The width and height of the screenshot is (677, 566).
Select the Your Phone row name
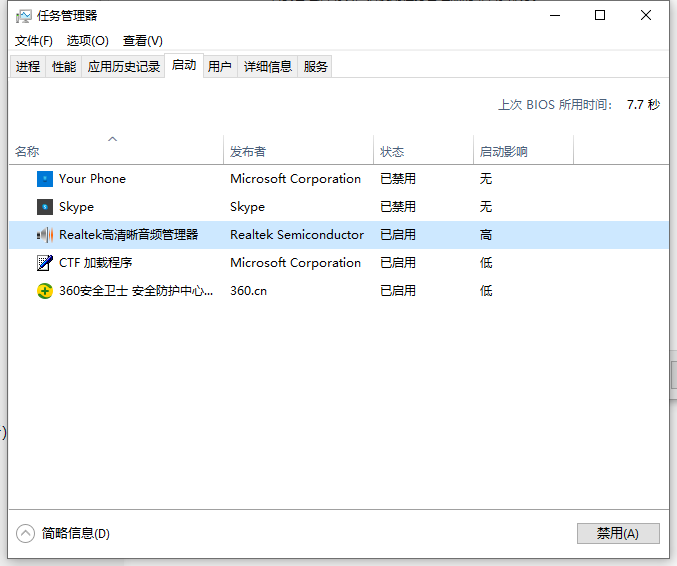(92, 179)
